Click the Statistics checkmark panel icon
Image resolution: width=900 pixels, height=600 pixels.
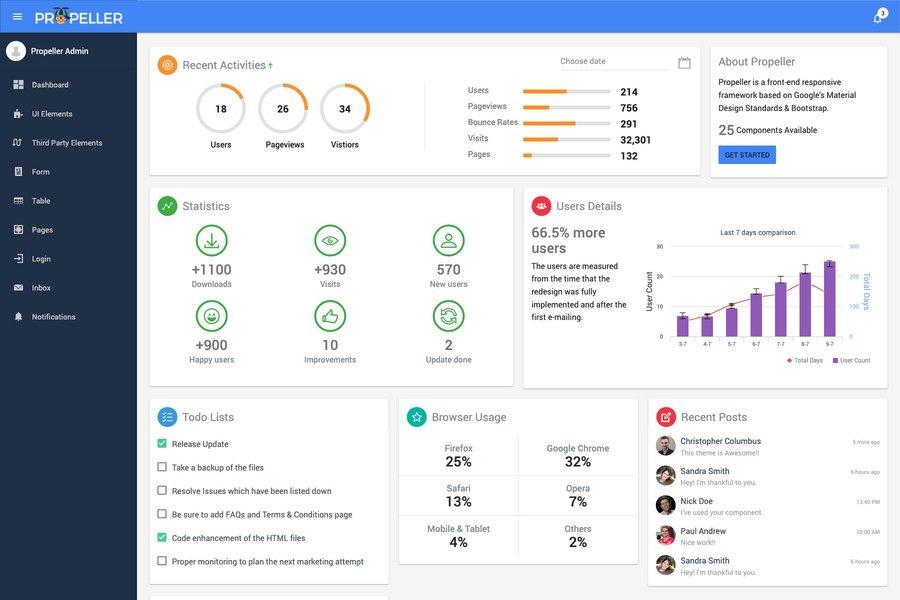coord(168,205)
